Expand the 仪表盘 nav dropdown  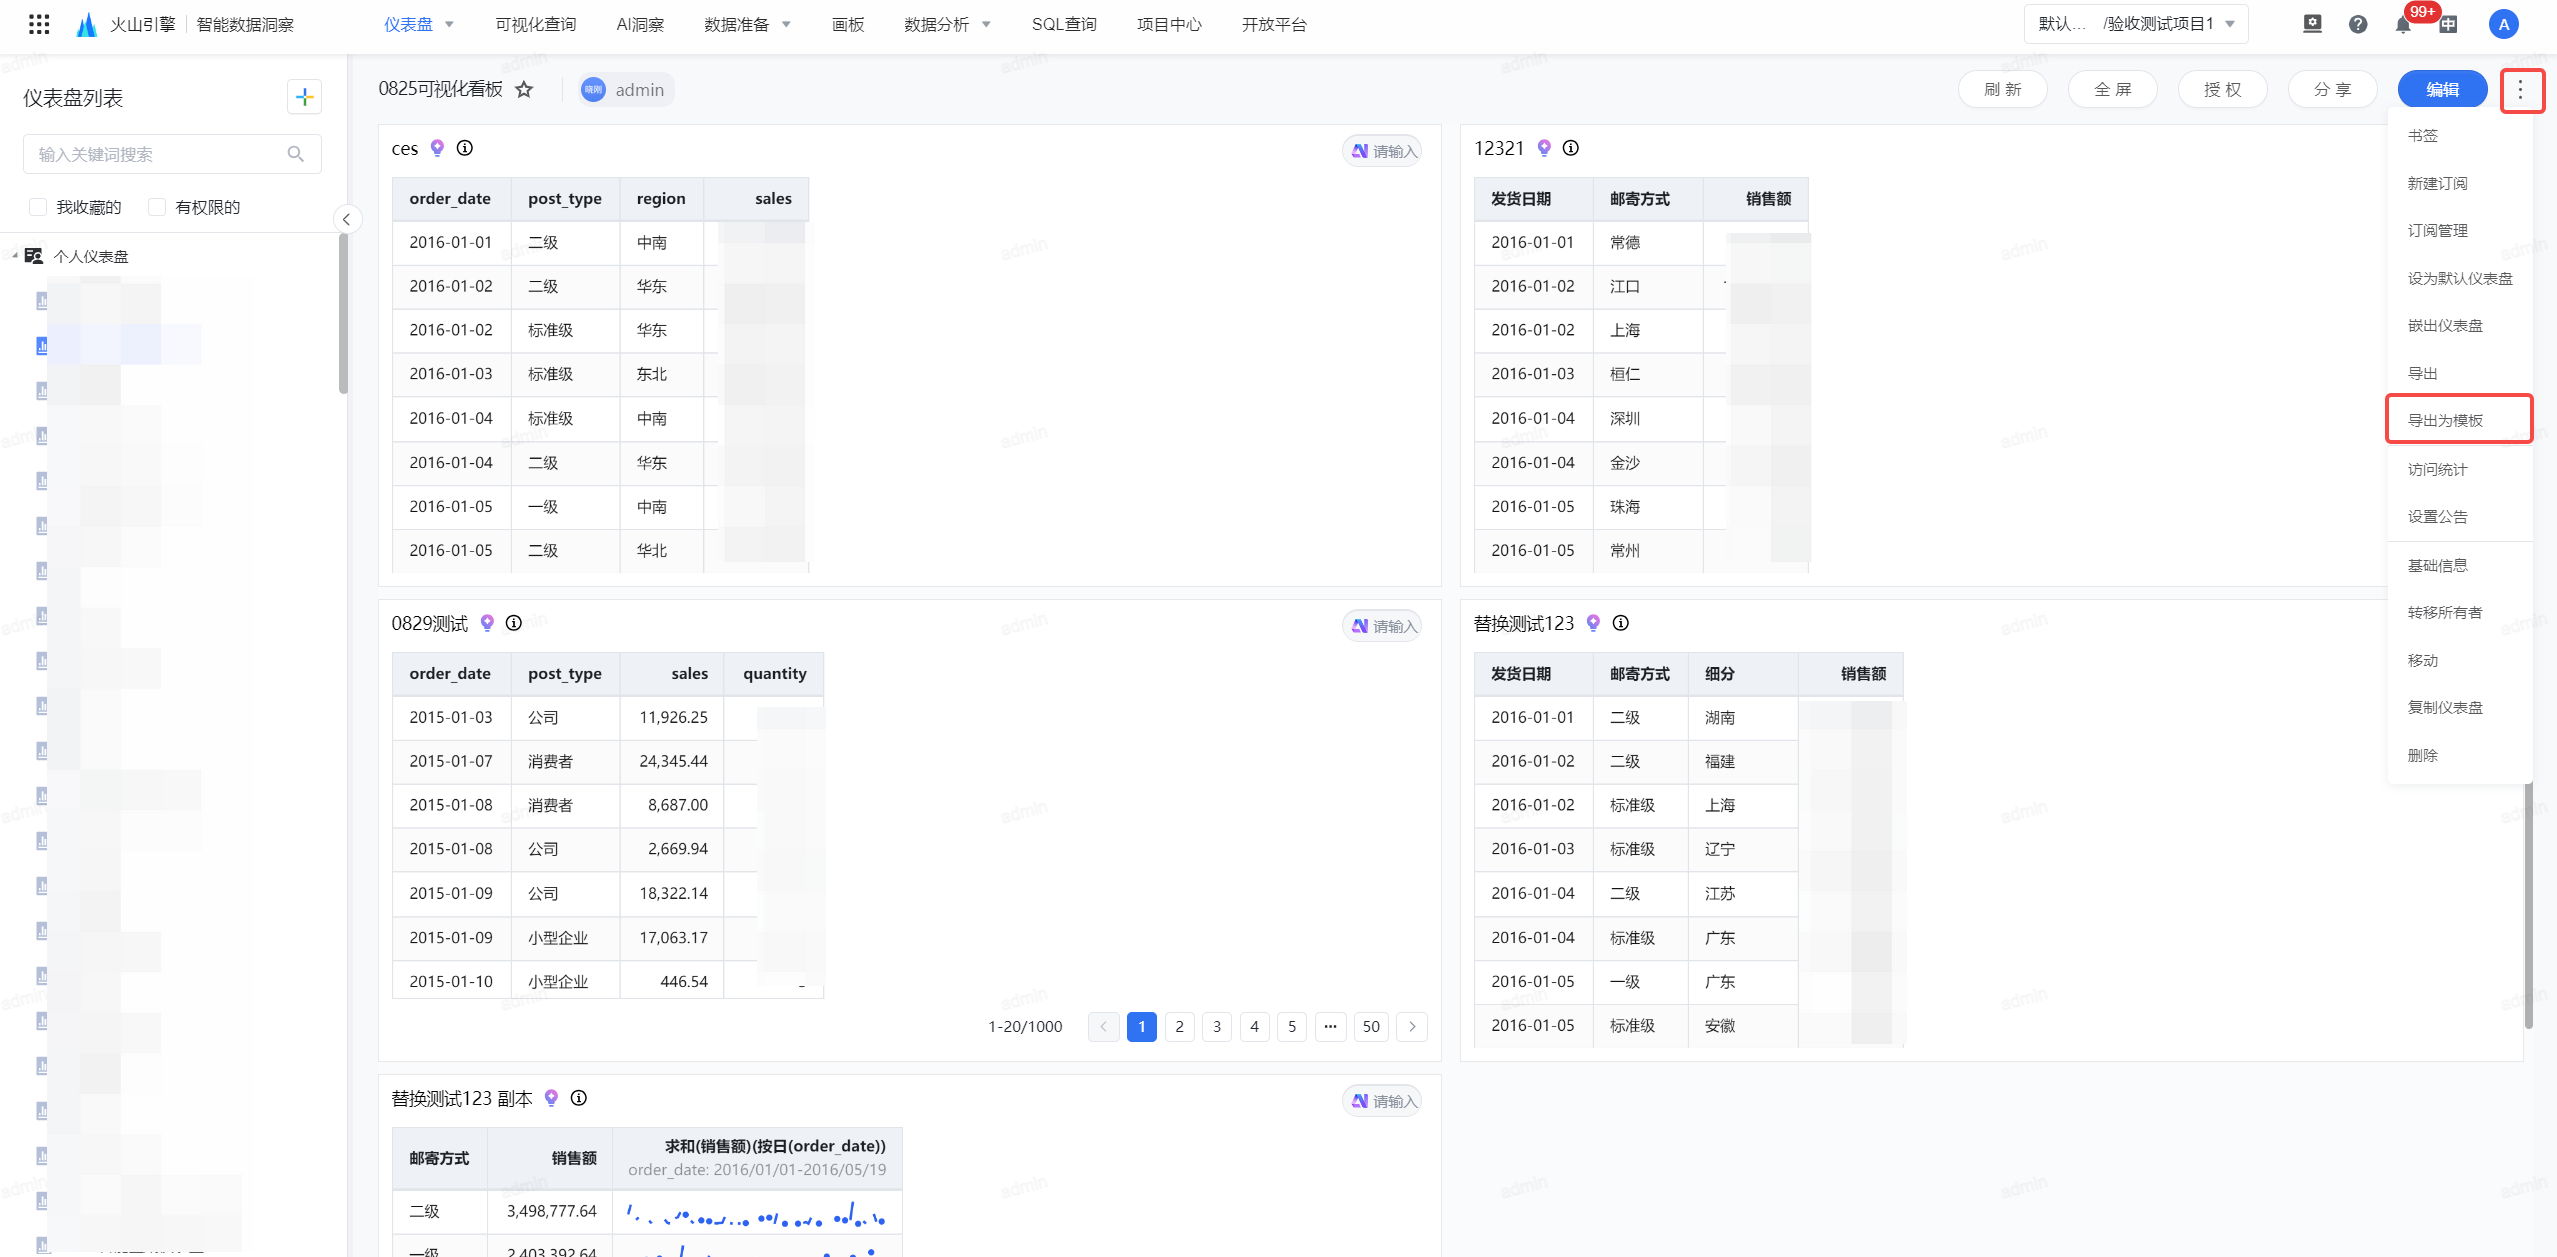pyautogui.click(x=449, y=25)
